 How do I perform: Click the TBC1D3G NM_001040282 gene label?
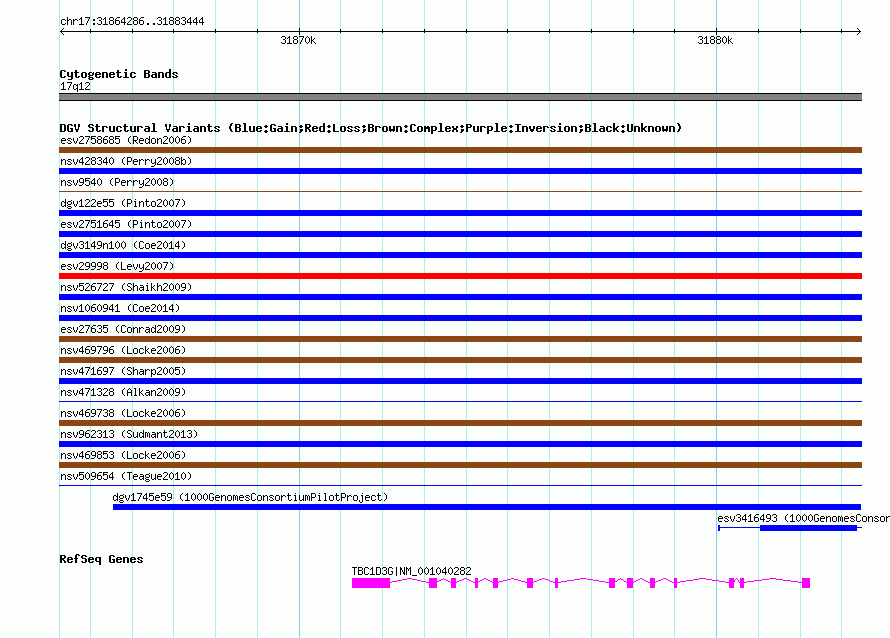point(412,571)
